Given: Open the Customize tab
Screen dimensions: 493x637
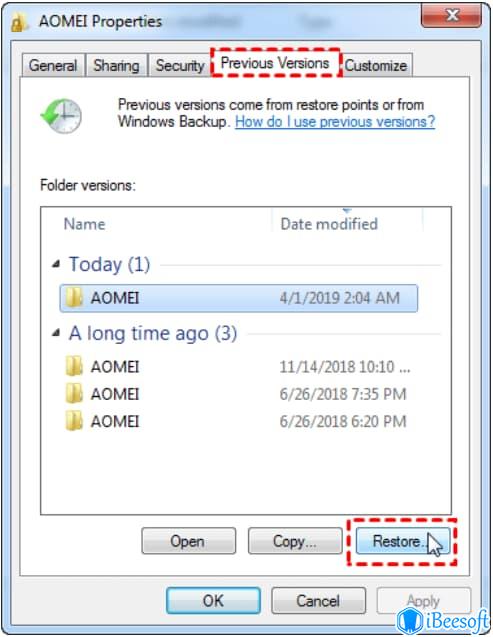Looking at the screenshot, I should 376,65.
